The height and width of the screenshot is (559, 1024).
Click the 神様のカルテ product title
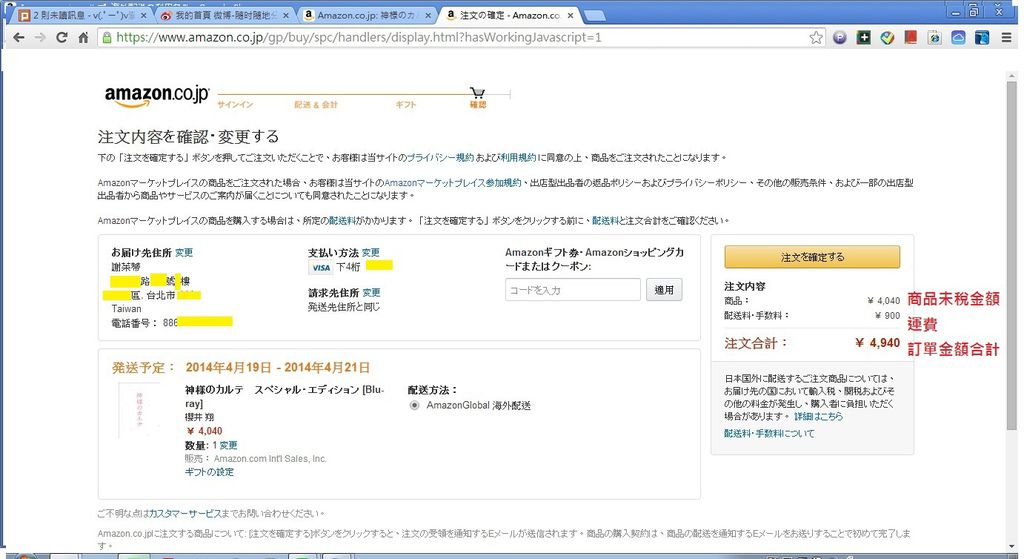click(285, 396)
